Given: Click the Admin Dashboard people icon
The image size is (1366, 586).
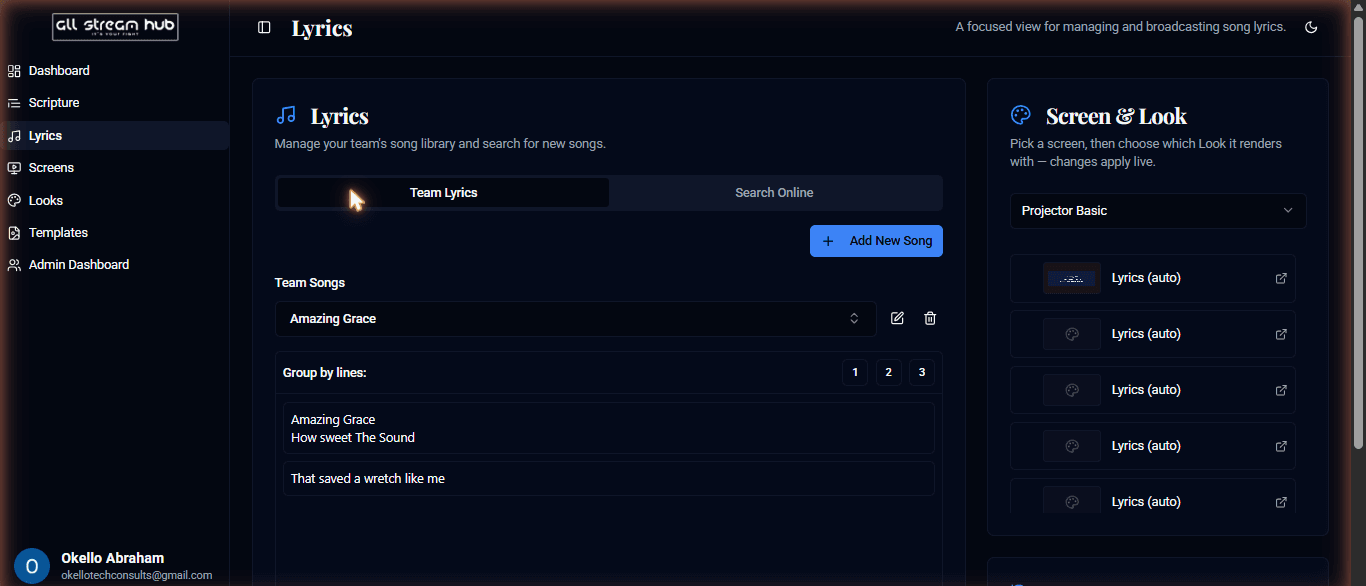Looking at the screenshot, I should pos(14,265).
